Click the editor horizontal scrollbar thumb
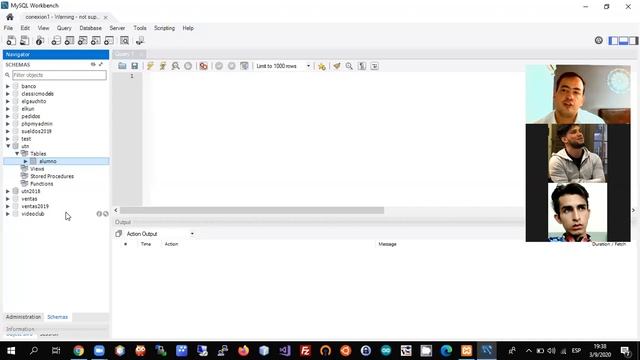 [x=252, y=210]
